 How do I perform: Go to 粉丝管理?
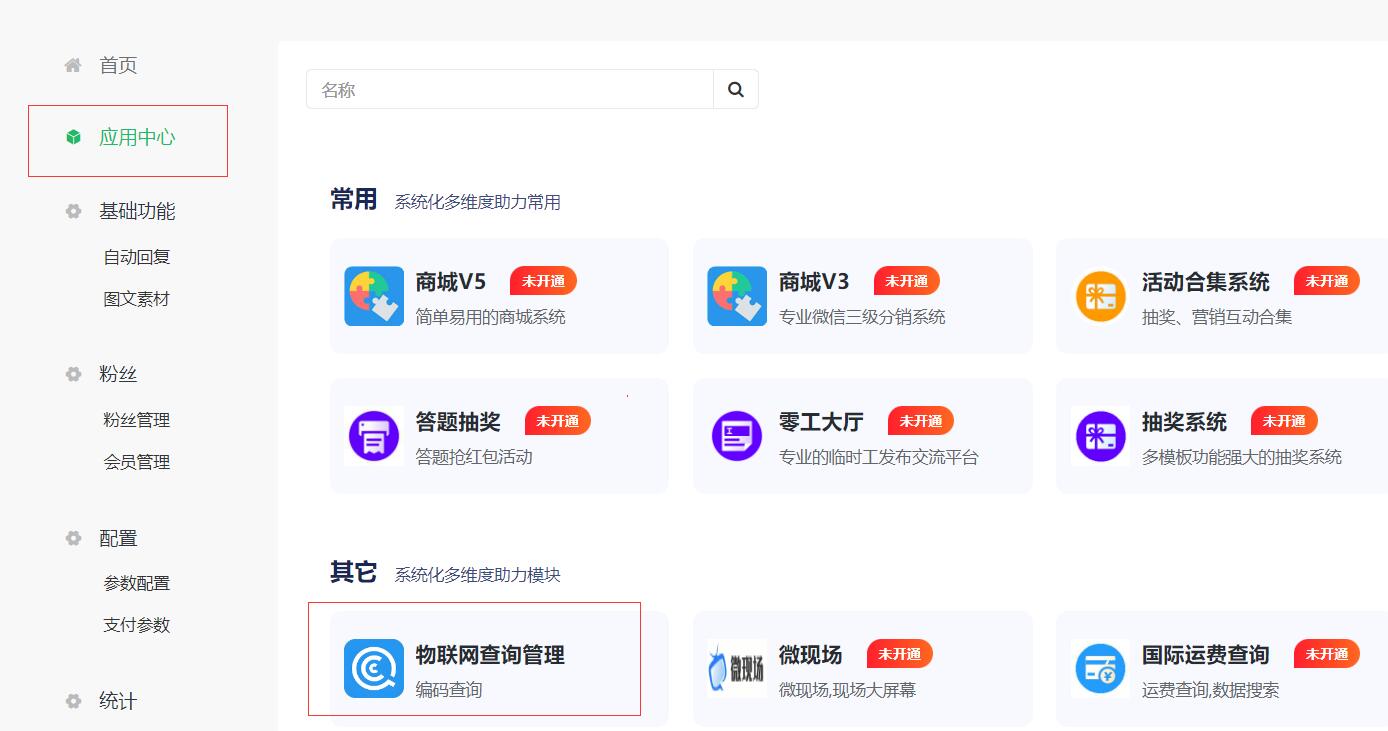point(137,420)
